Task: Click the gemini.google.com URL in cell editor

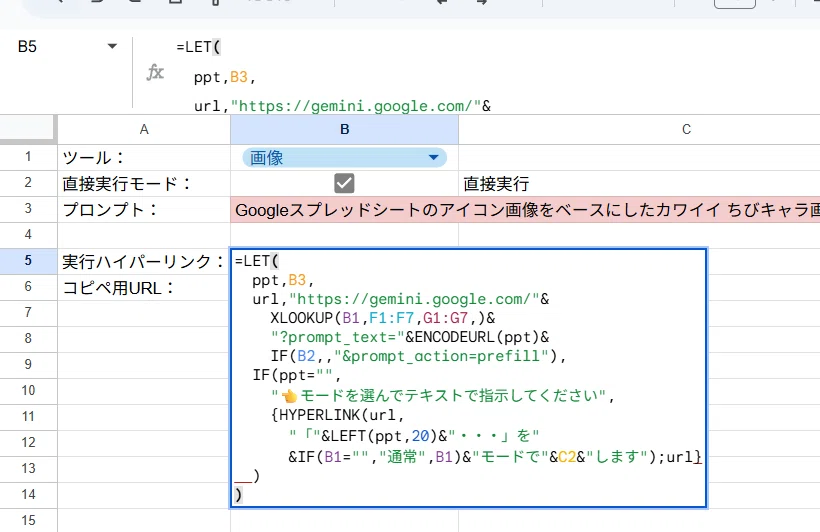Action: [414, 299]
